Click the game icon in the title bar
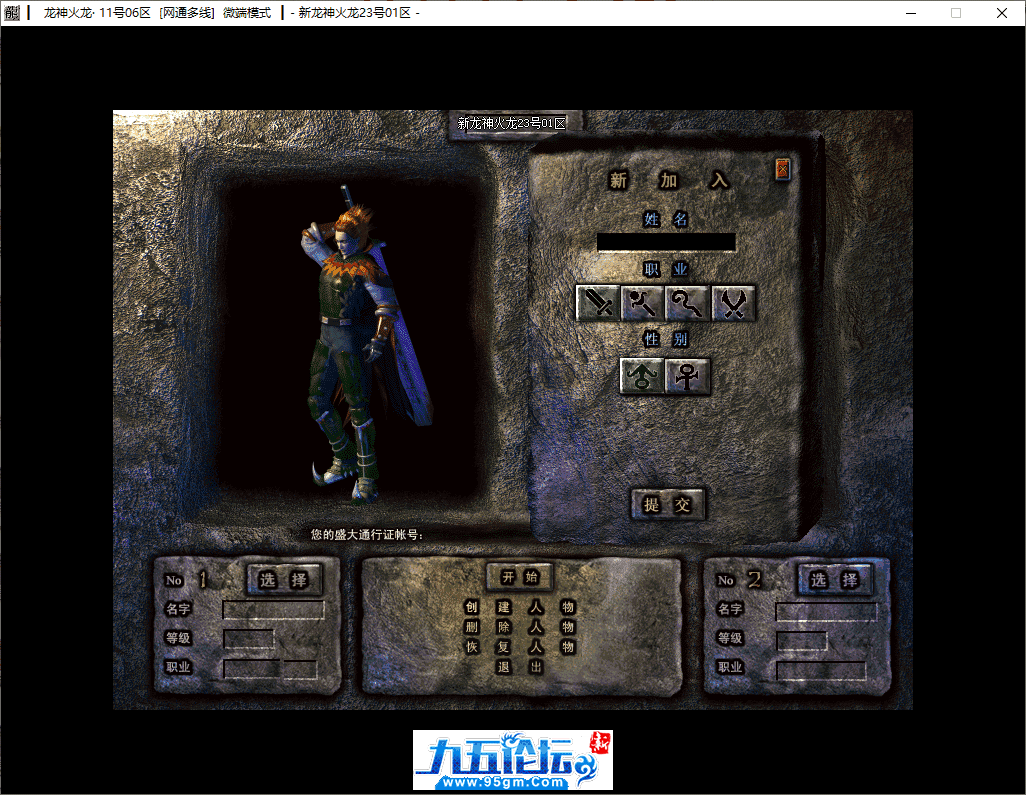This screenshot has width=1026, height=795. click(12, 12)
